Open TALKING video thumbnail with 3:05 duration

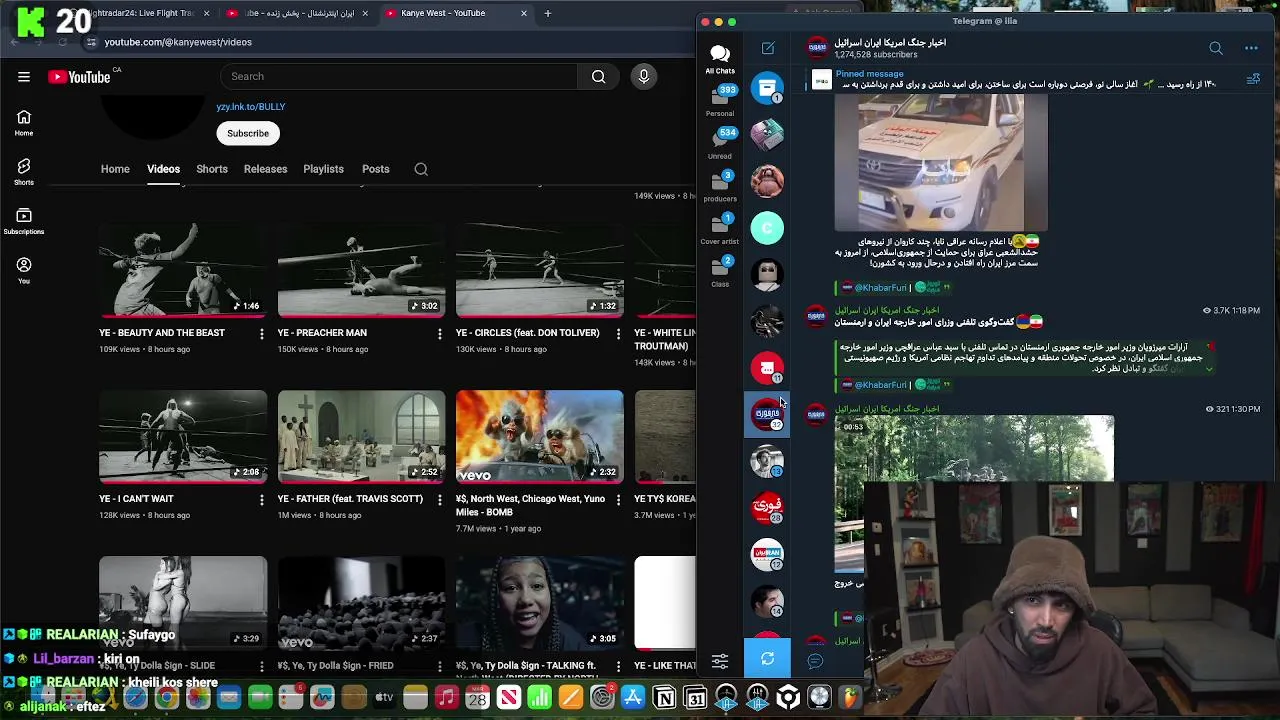539,603
